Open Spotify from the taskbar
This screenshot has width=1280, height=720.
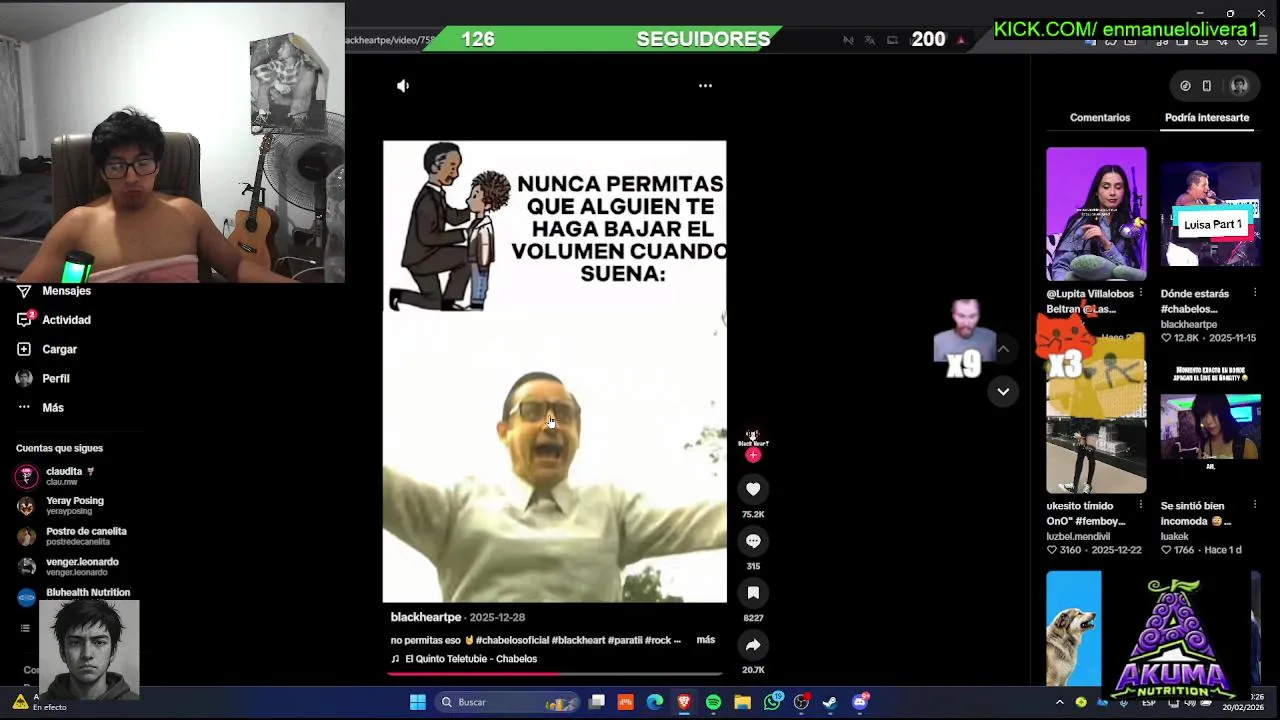click(x=713, y=702)
